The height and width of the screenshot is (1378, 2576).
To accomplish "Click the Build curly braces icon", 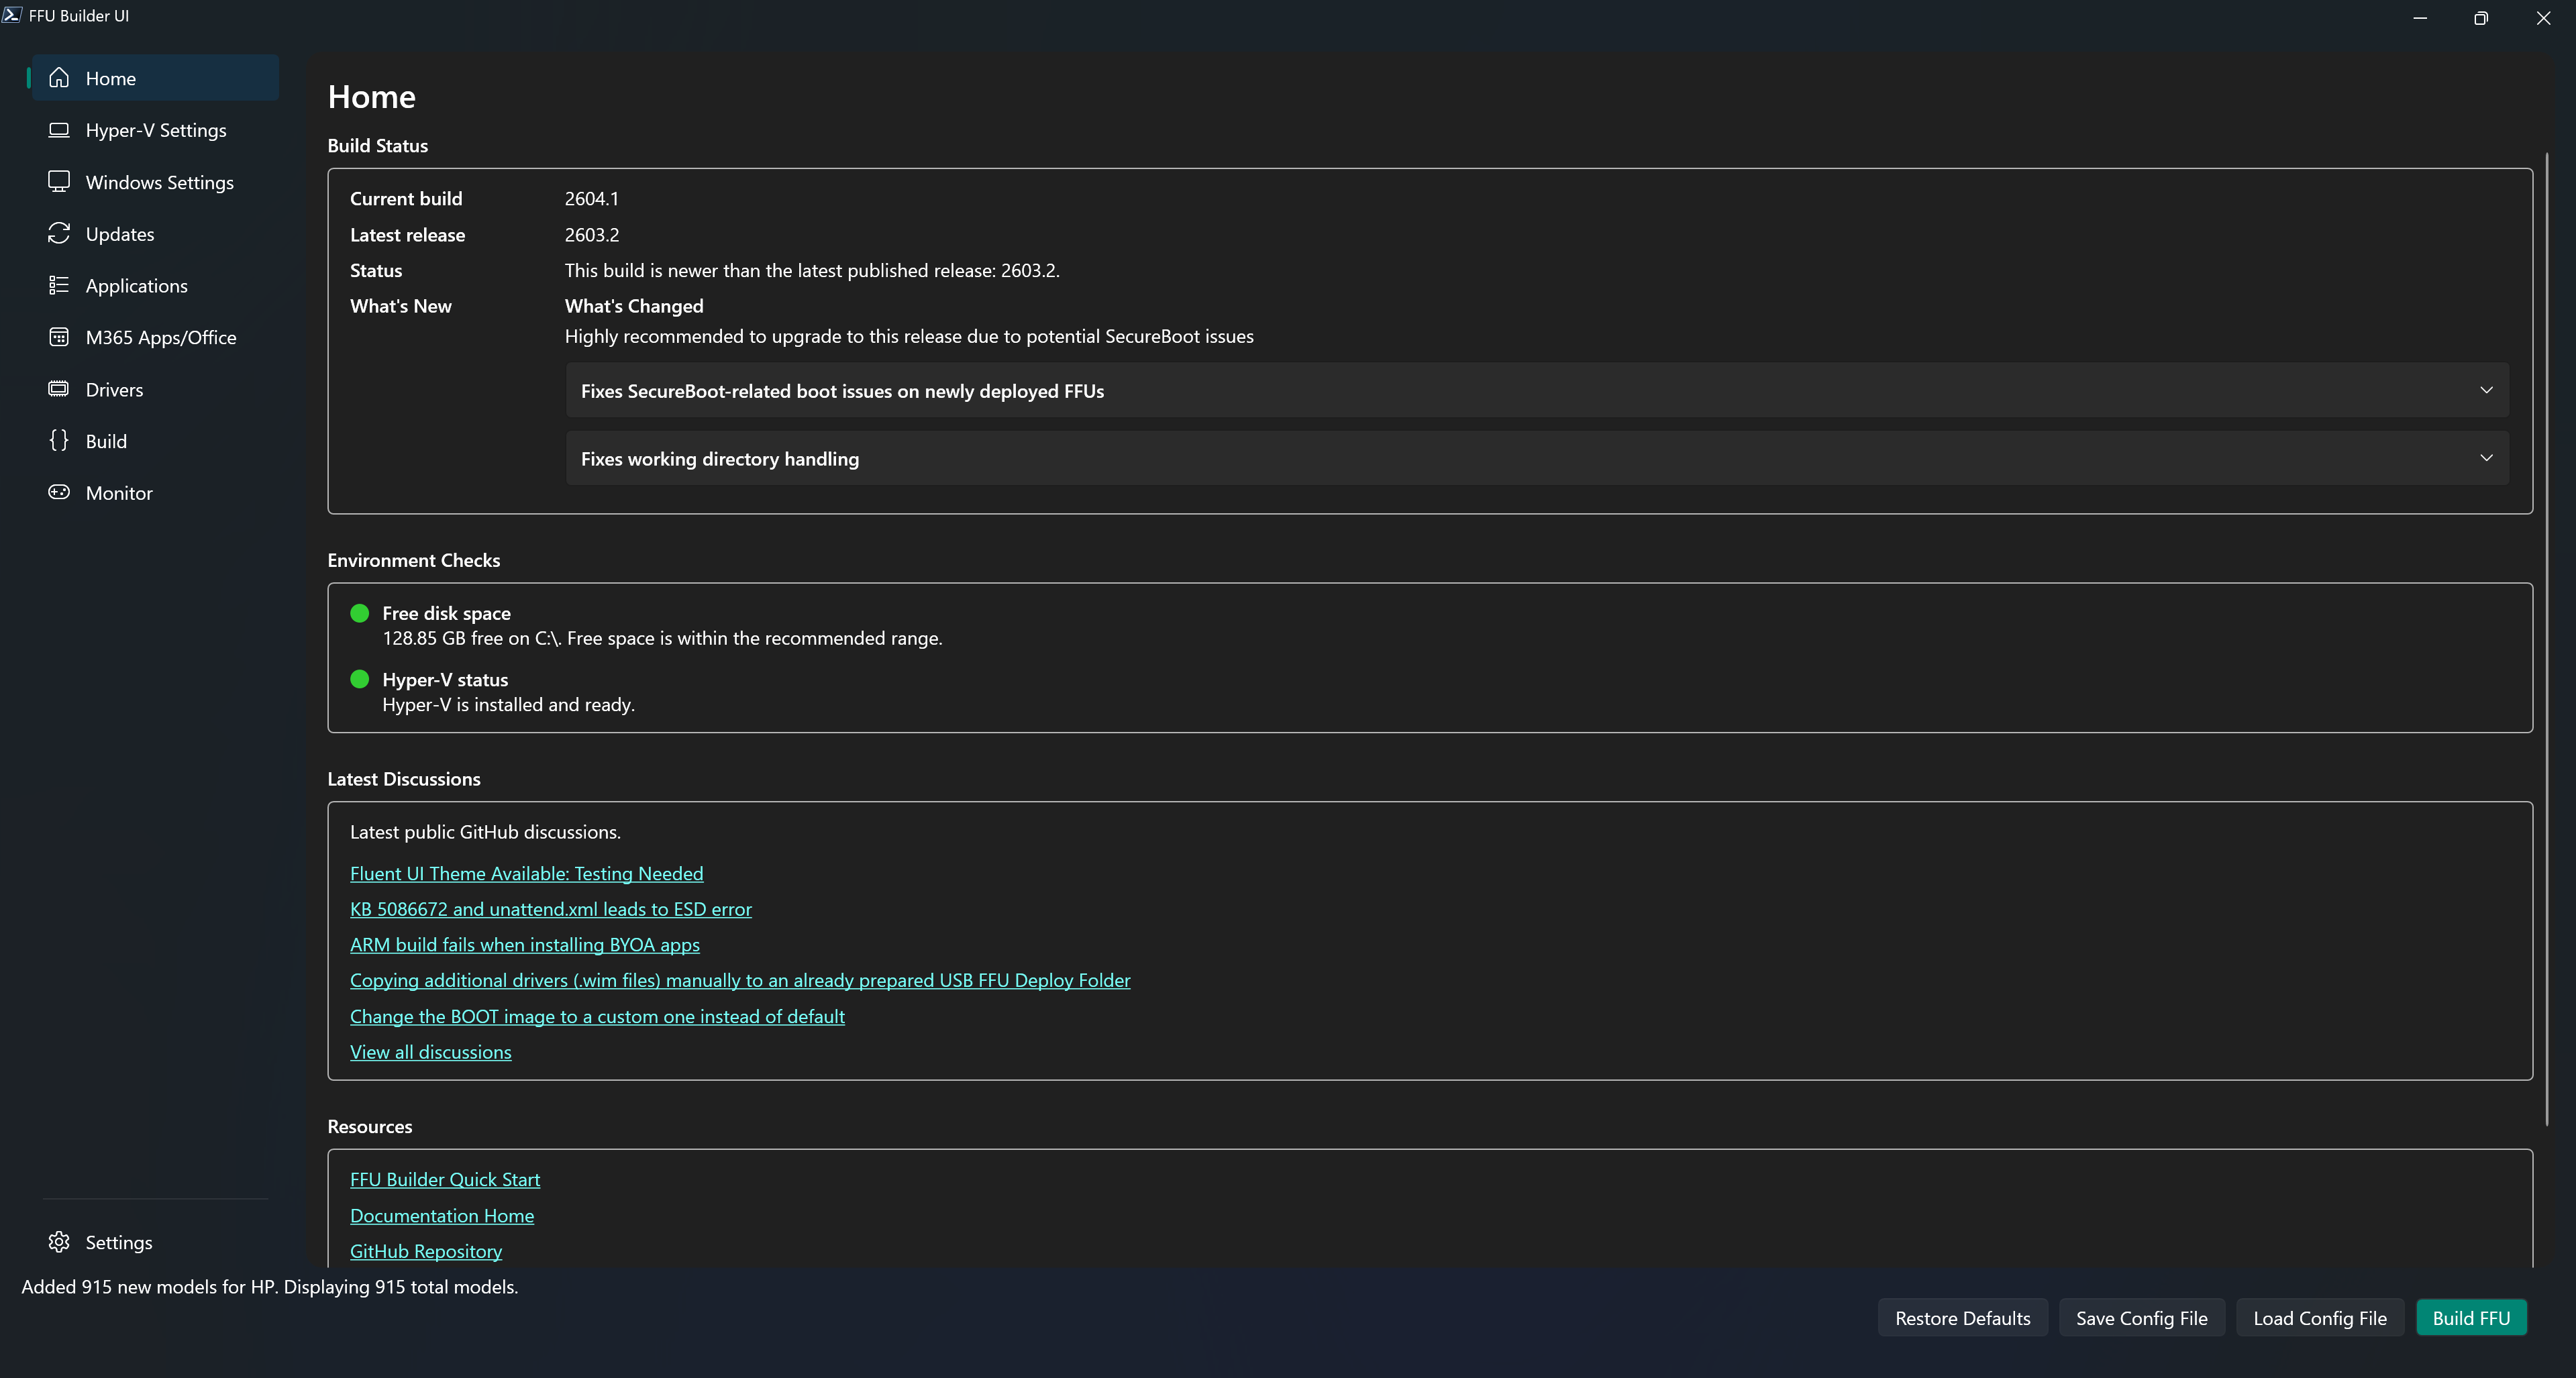I will point(59,441).
